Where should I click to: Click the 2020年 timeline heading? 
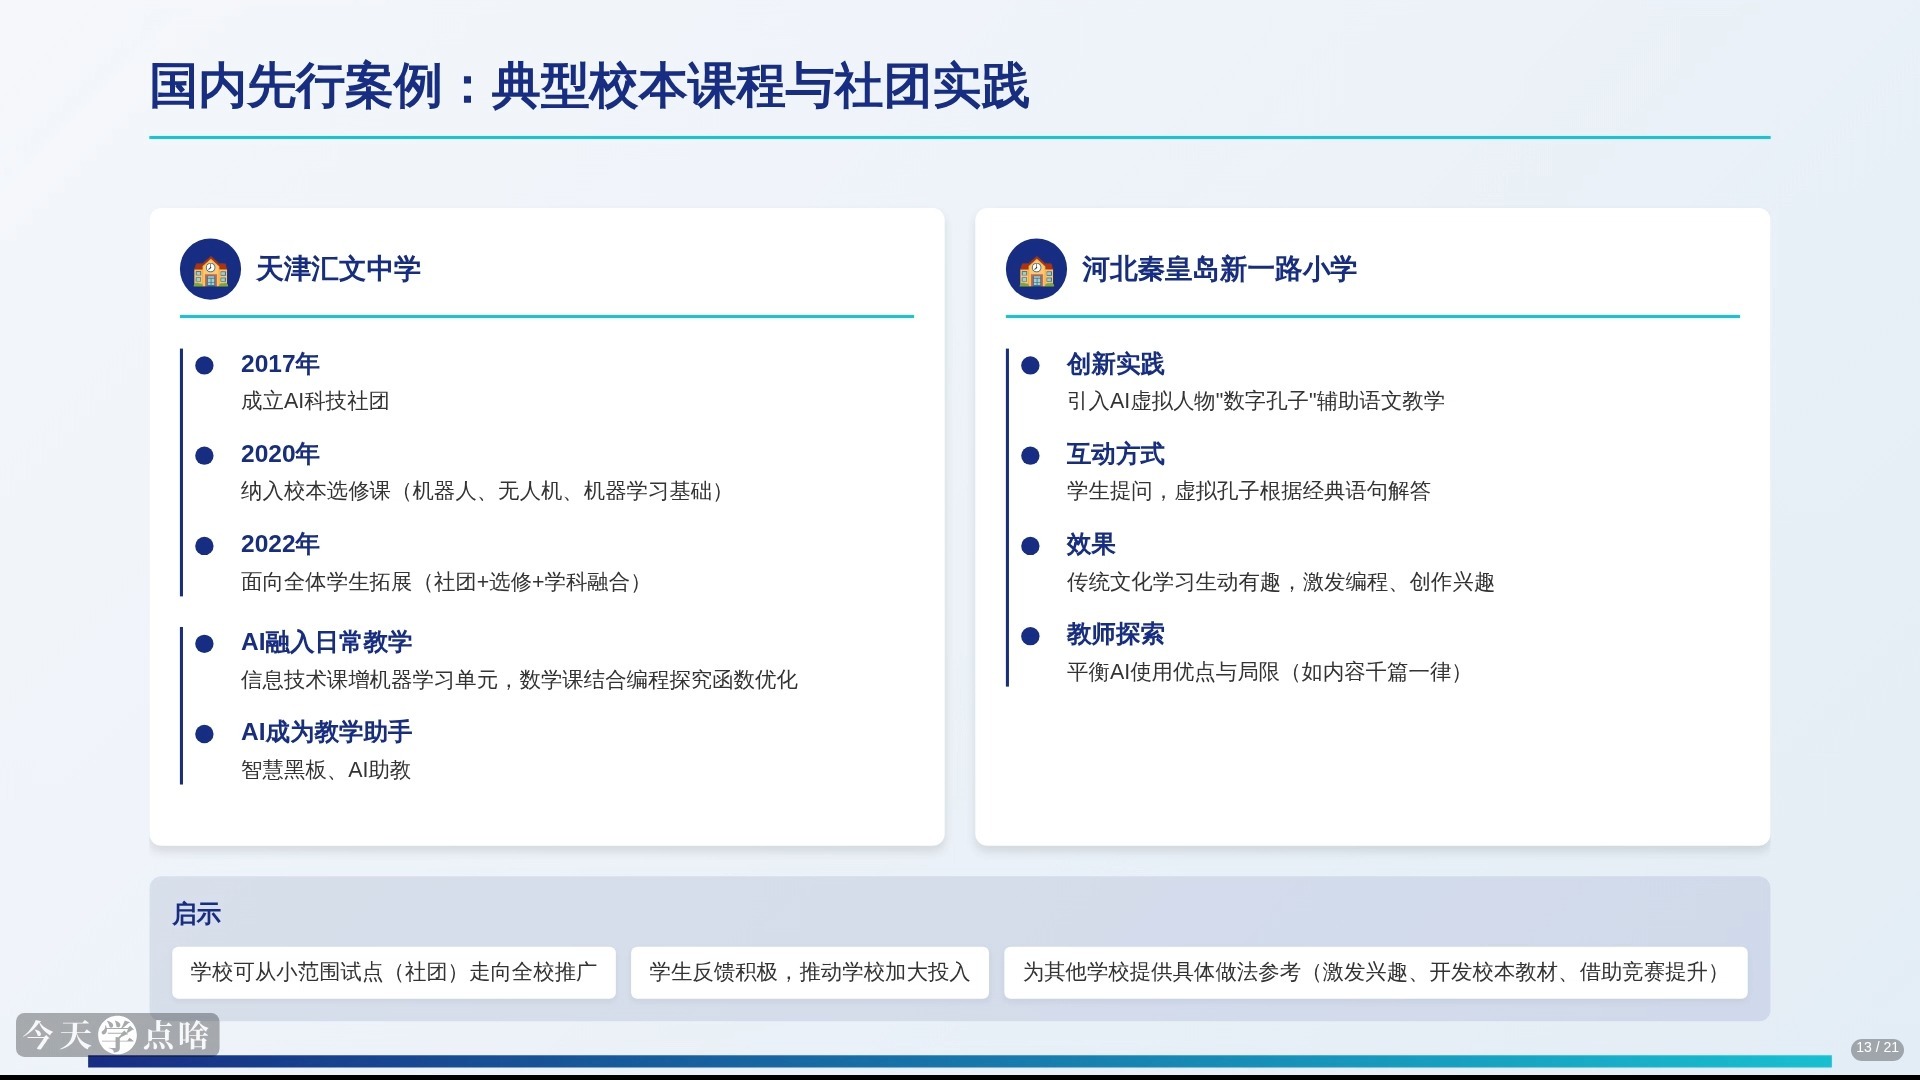280,454
